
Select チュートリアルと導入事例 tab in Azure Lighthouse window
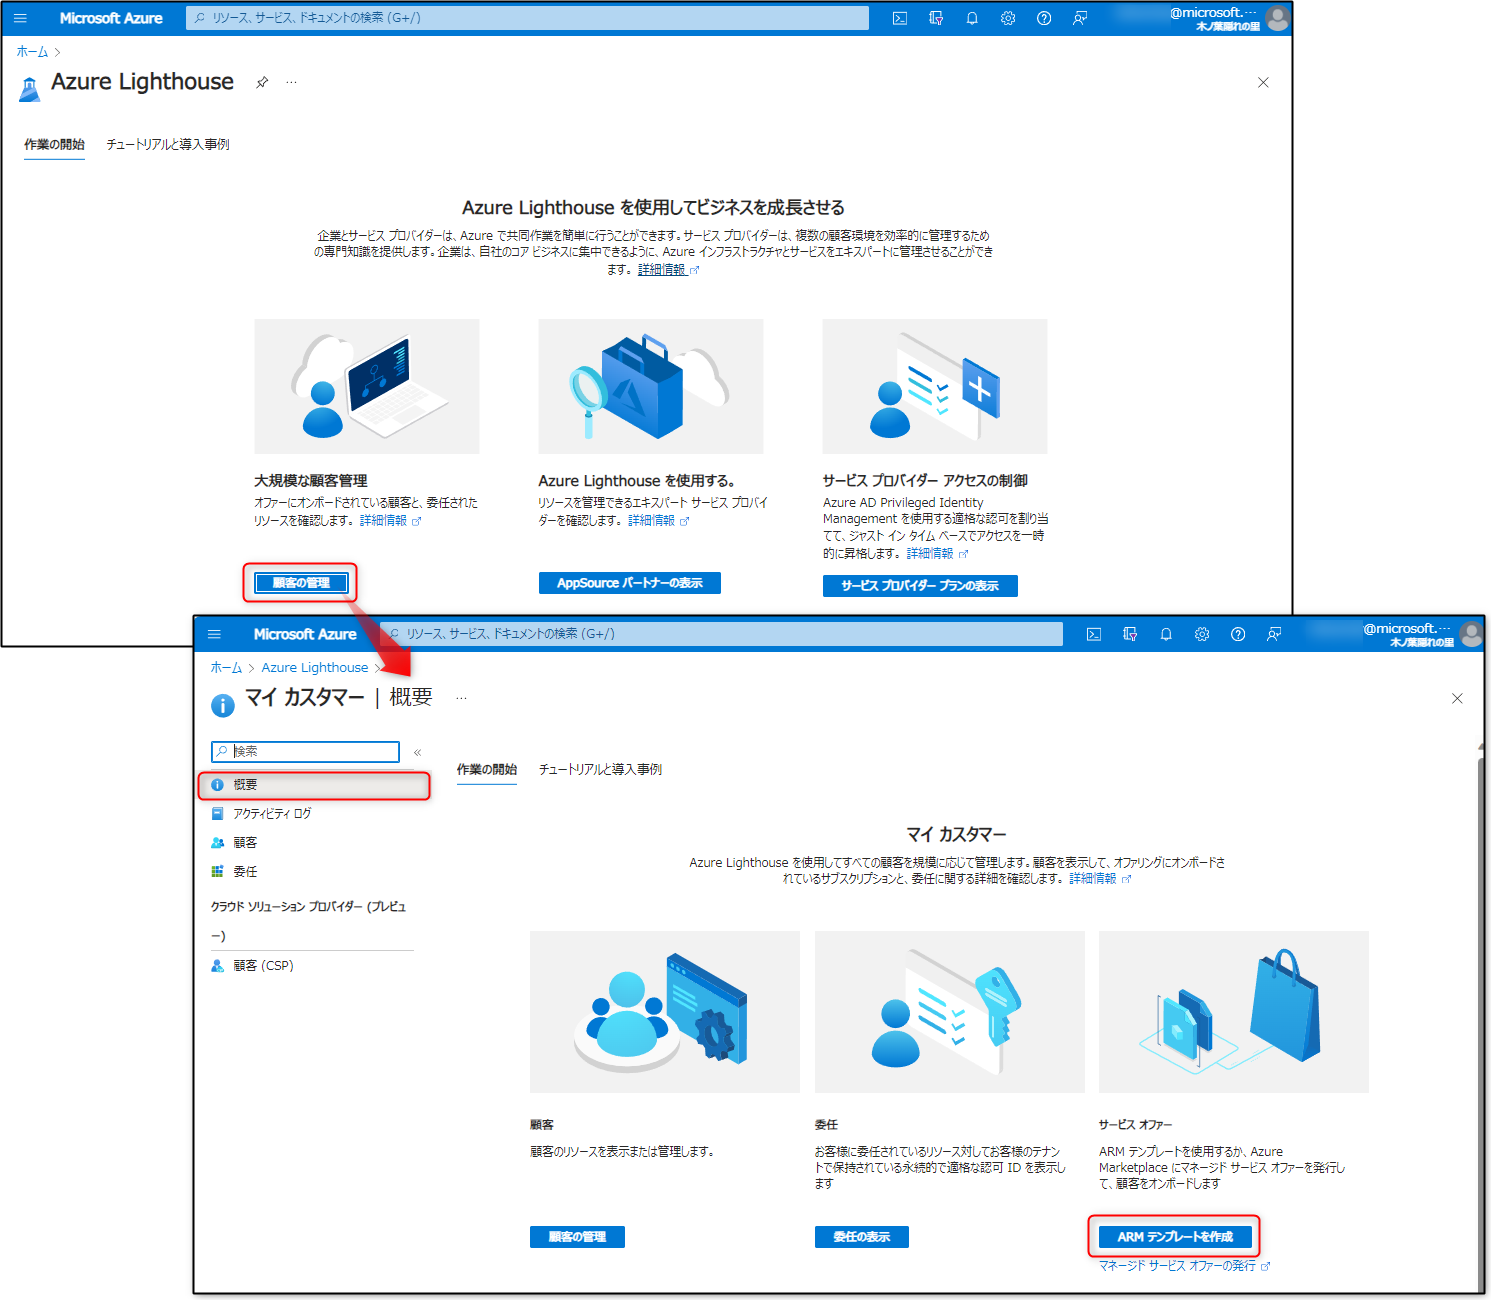(168, 145)
